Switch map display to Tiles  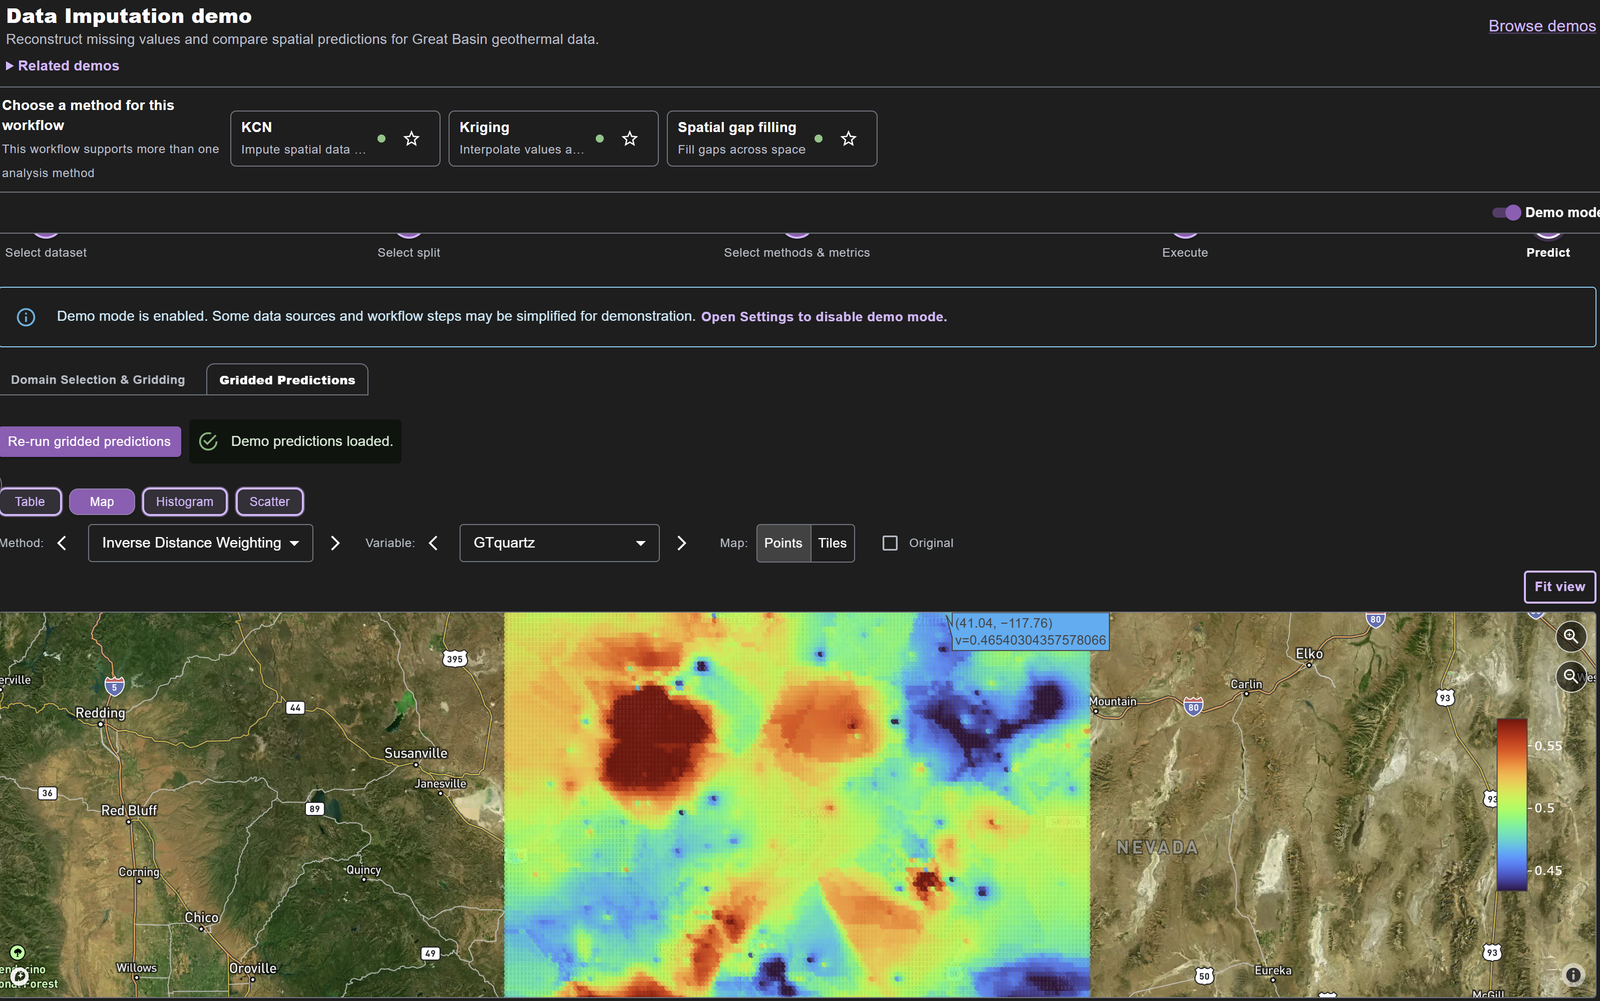pos(832,543)
